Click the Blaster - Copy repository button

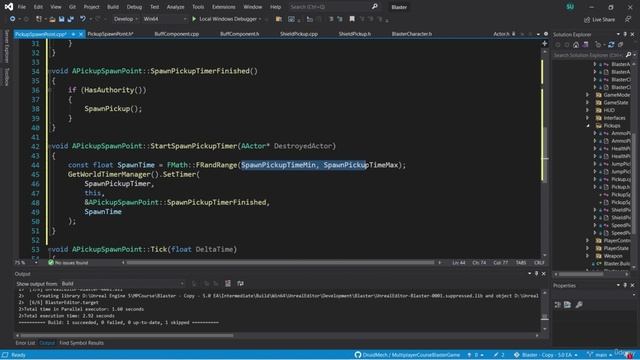point(546,355)
